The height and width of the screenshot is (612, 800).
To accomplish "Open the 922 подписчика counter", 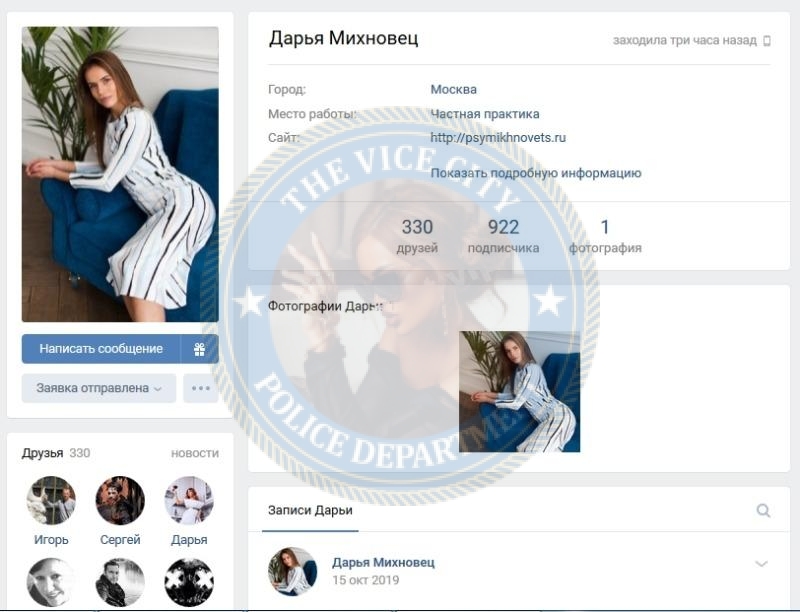I will point(504,236).
